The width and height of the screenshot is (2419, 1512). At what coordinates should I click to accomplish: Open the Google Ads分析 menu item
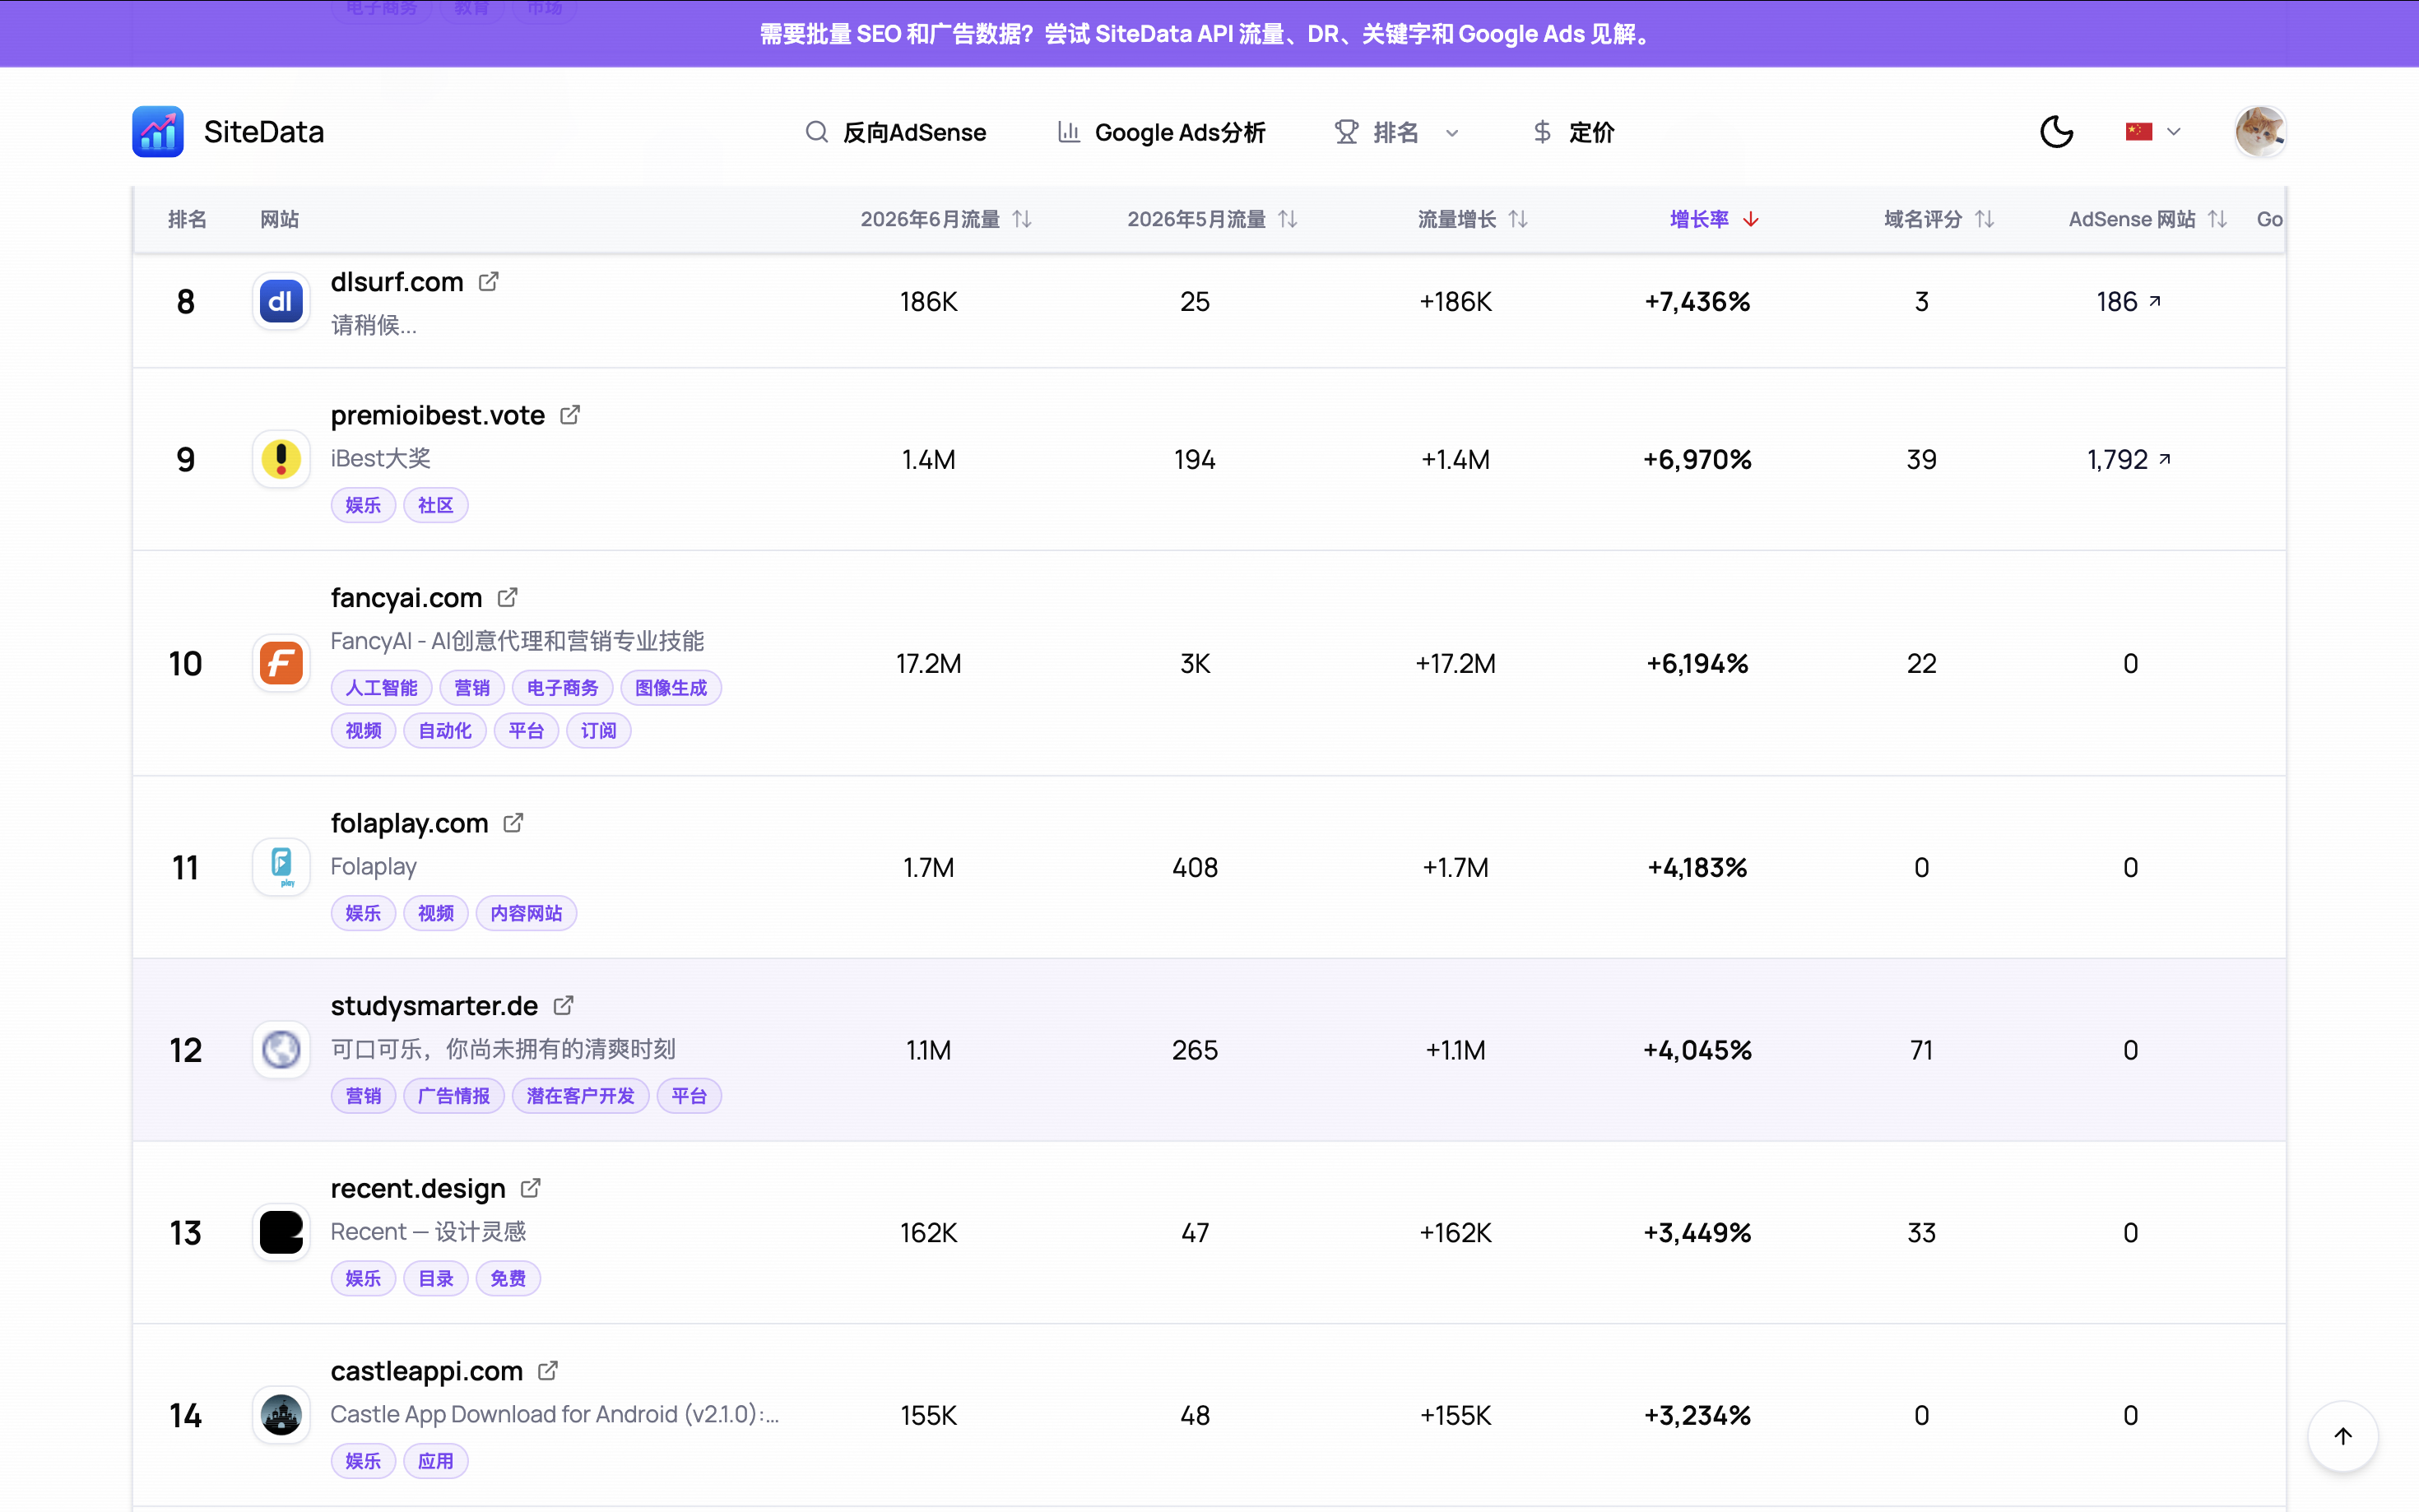(1161, 132)
